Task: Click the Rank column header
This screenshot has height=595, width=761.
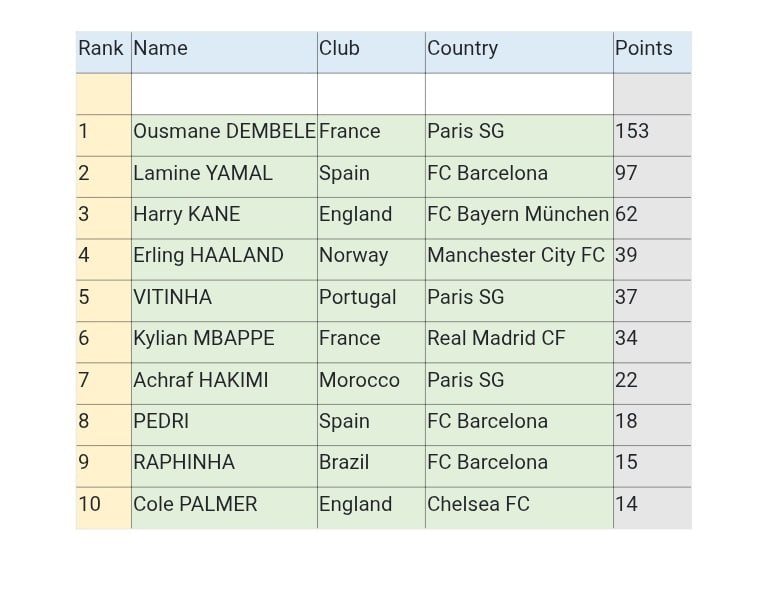Action: point(102,49)
